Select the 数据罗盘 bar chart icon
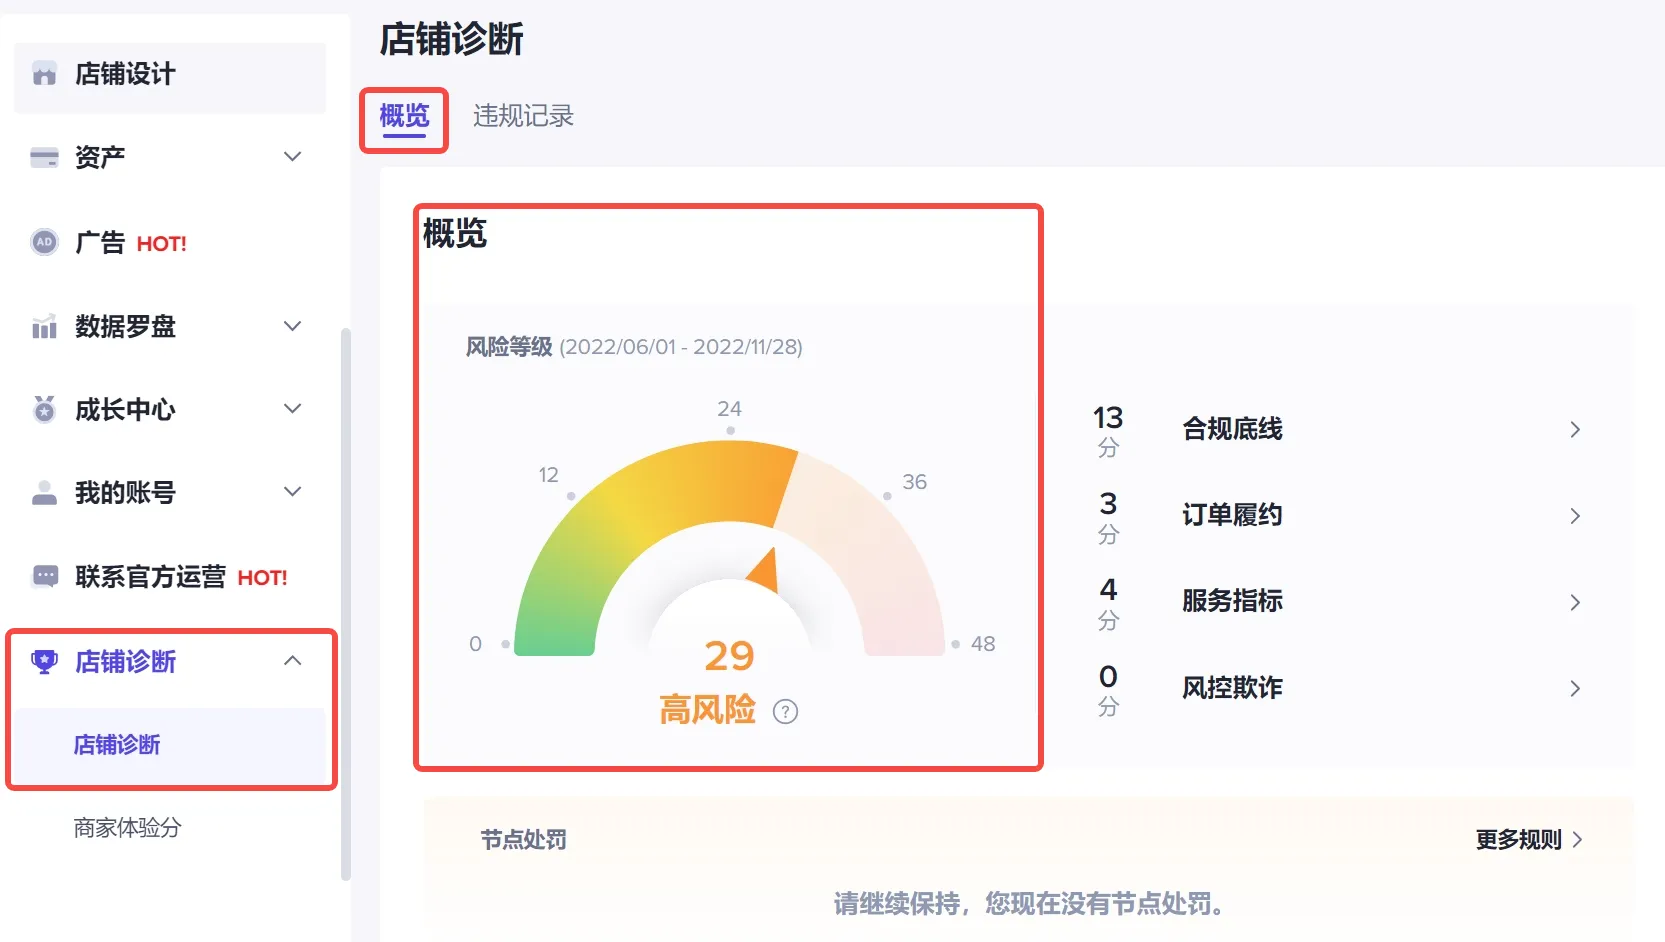Screen dimensions: 1665x942 pos(44,325)
